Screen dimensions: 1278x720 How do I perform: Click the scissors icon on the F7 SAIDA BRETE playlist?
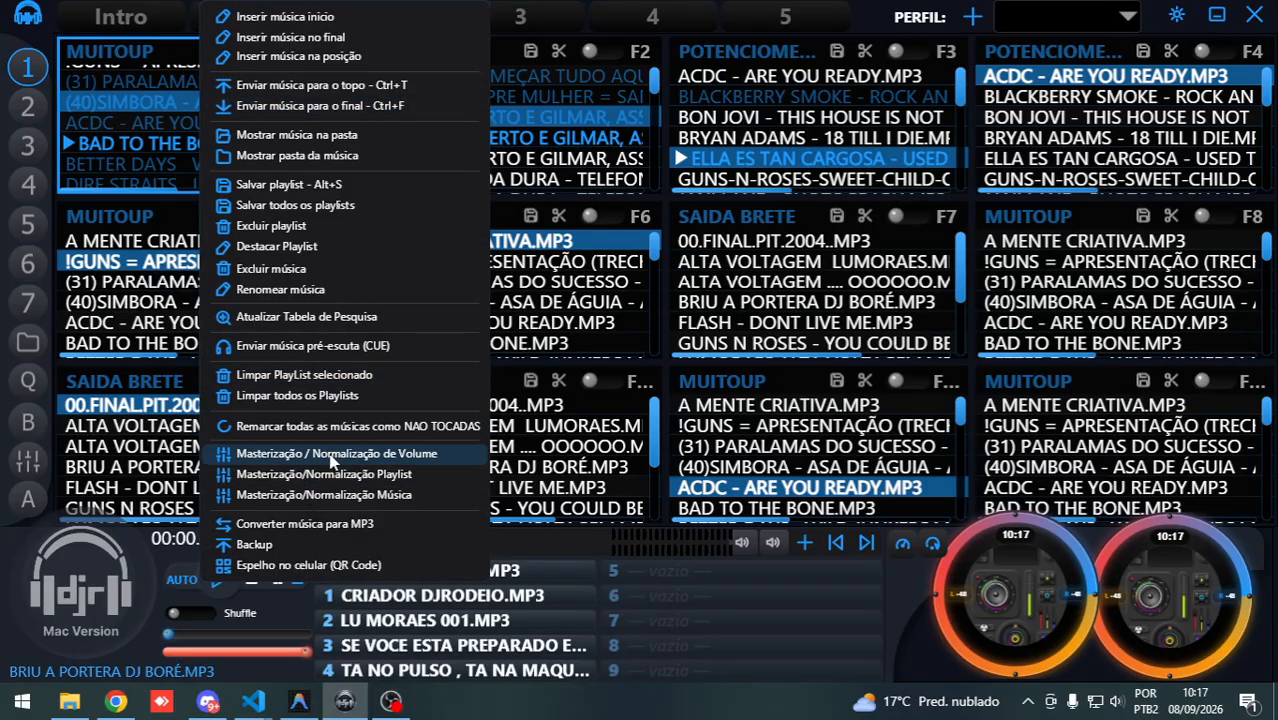pyautogui.click(x=865, y=216)
